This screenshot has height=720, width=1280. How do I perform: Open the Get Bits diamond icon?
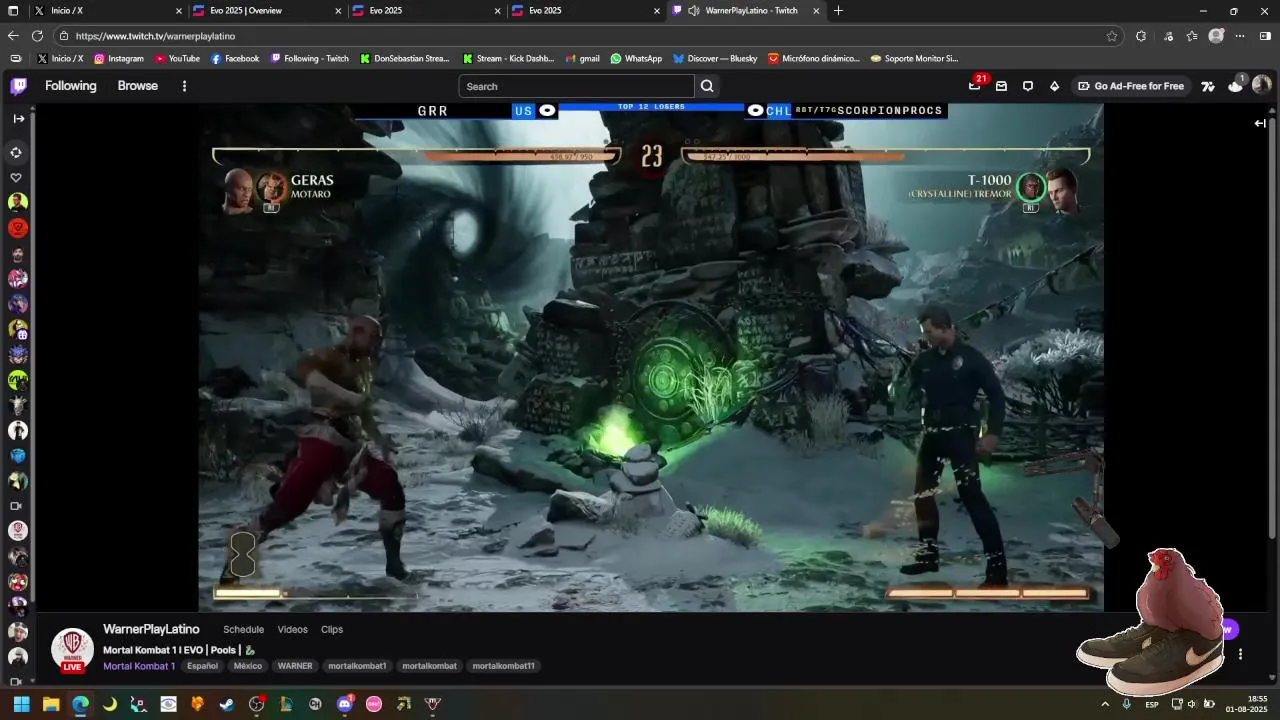pos(1054,86)
